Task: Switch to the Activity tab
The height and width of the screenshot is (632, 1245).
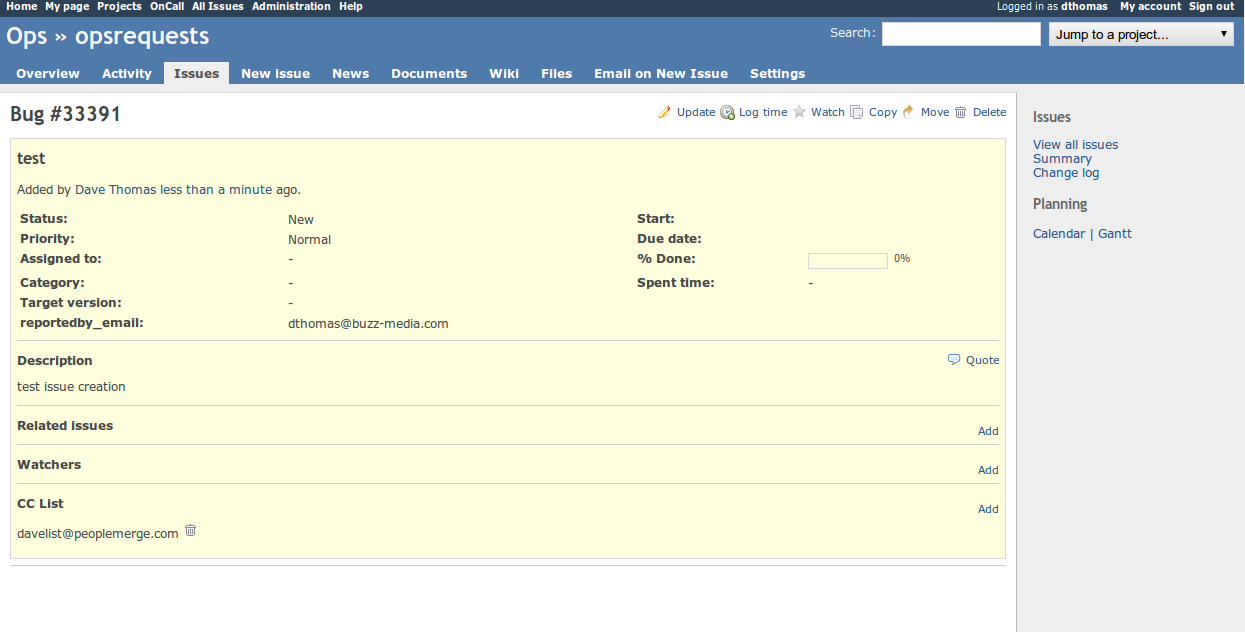Action: point(127,74)
